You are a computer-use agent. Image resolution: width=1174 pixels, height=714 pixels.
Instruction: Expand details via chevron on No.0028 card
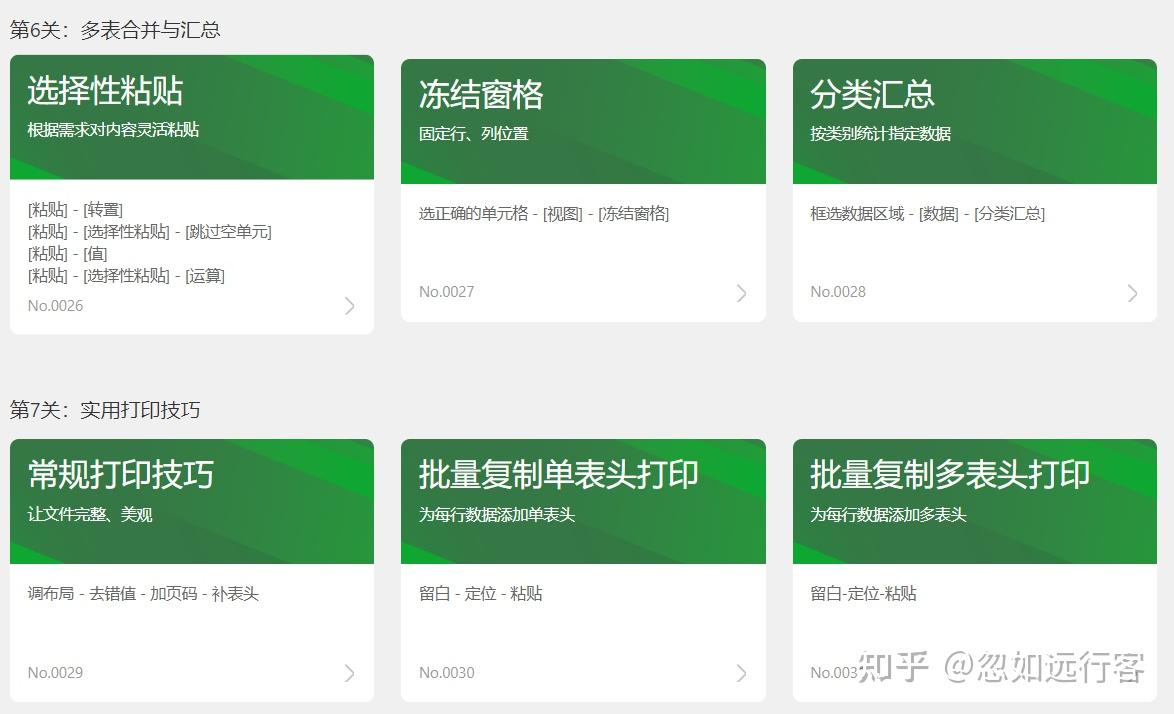(1131, 293)
